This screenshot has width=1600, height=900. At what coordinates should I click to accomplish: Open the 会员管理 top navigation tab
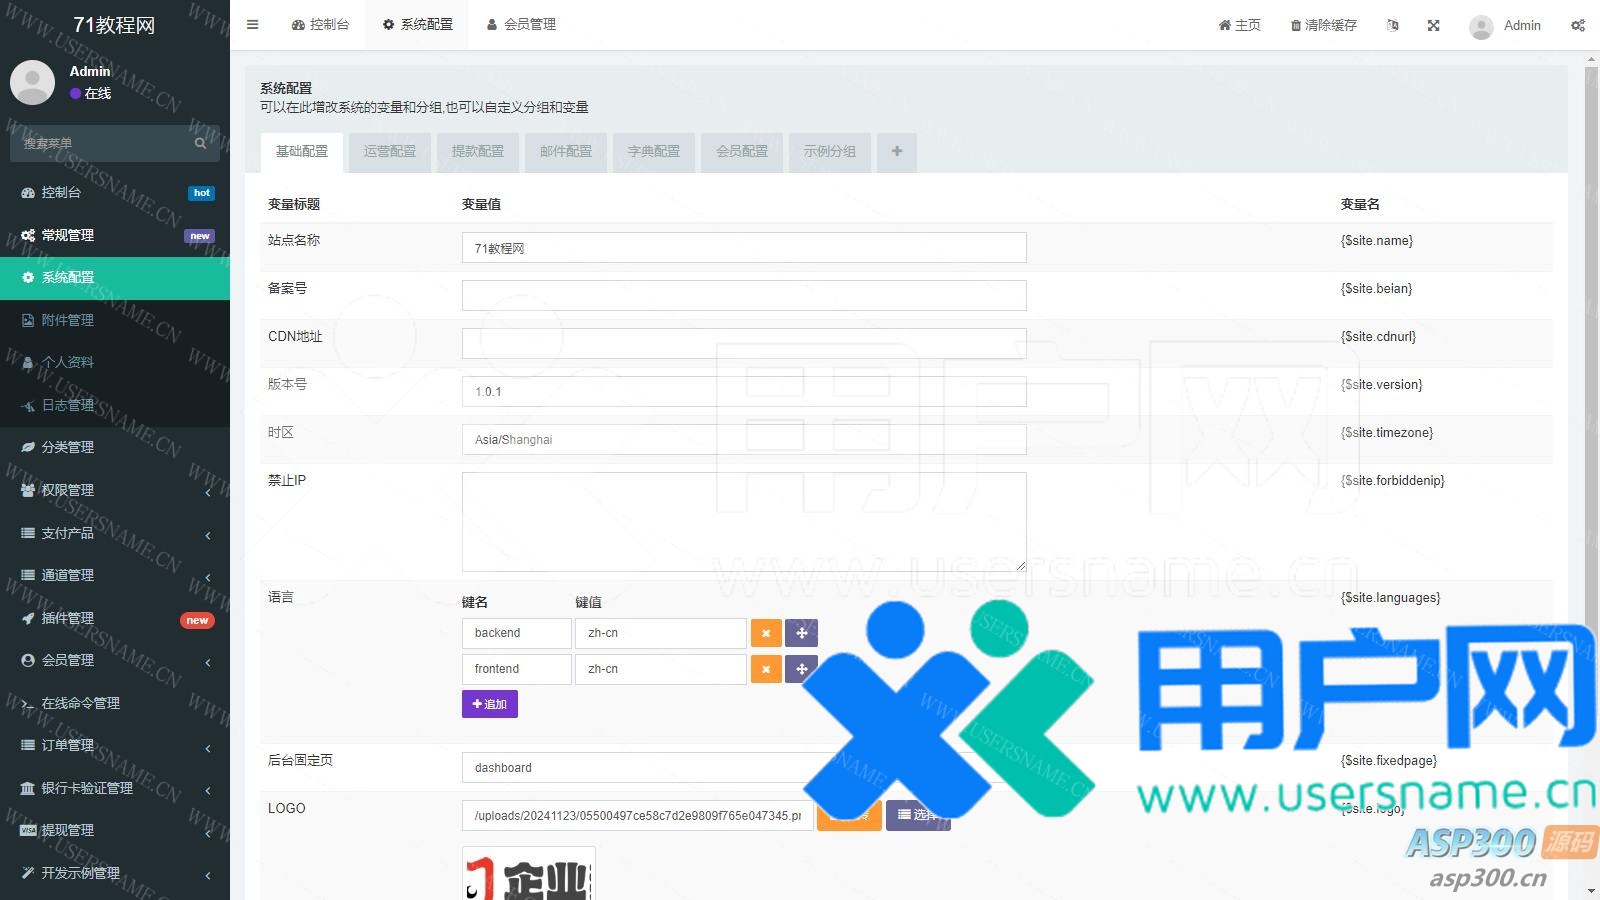point(521,25)
